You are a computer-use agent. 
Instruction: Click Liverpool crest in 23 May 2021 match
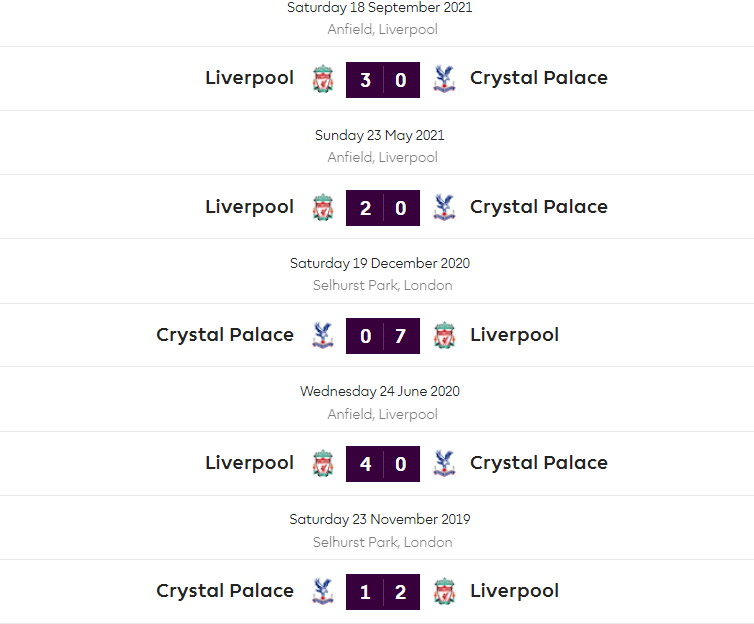pyautogui.click(x=323, y=207)
